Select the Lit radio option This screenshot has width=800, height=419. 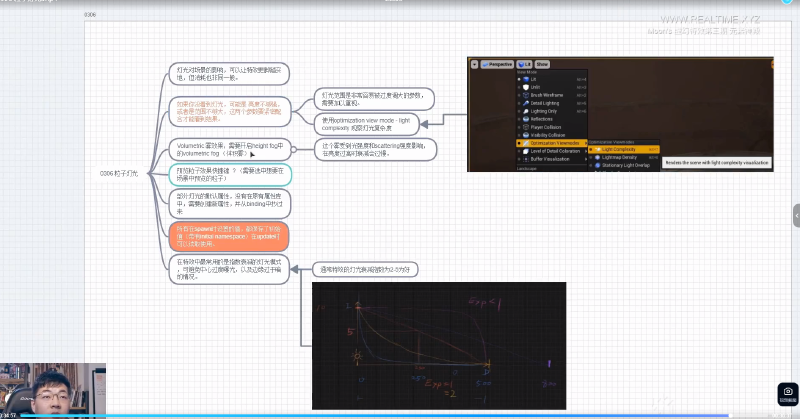click(519, 79)
